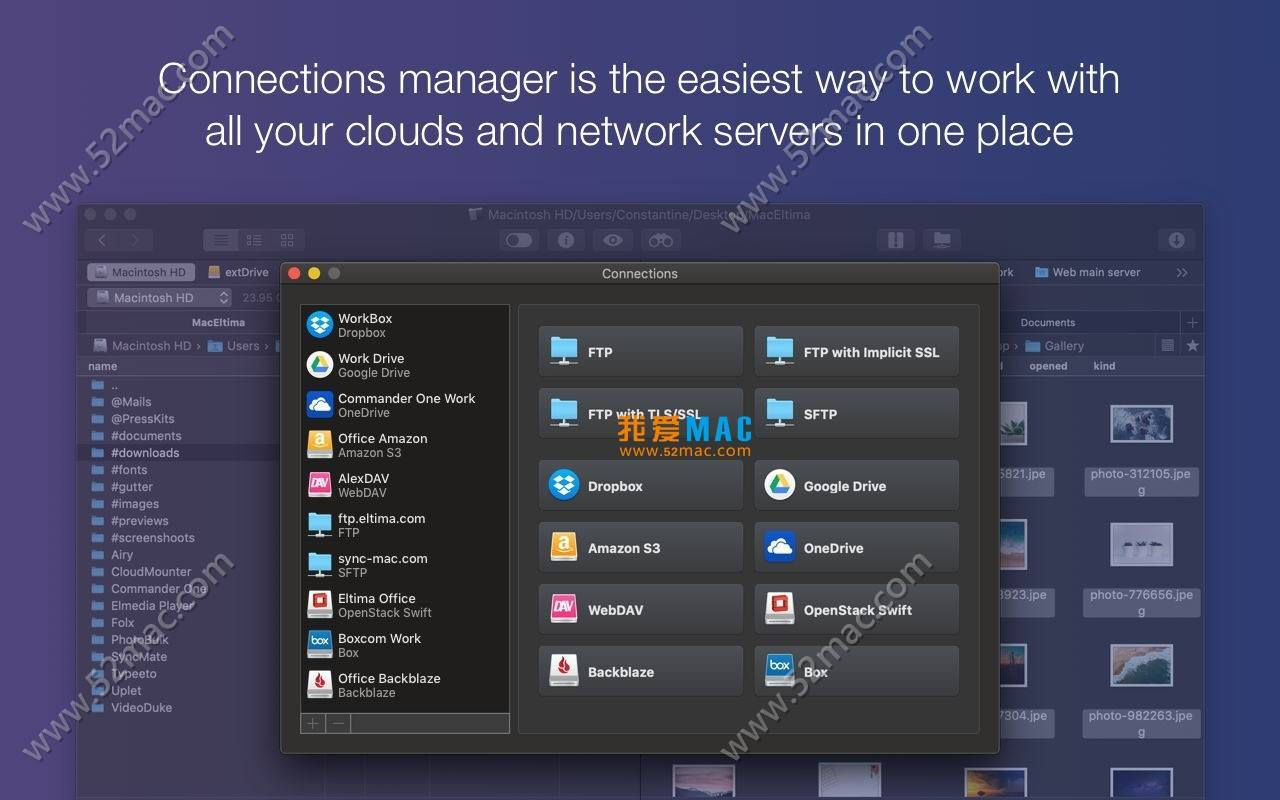
Task: Select Eltima Office OpenStack Swift connection
Action: coord(405,605)
